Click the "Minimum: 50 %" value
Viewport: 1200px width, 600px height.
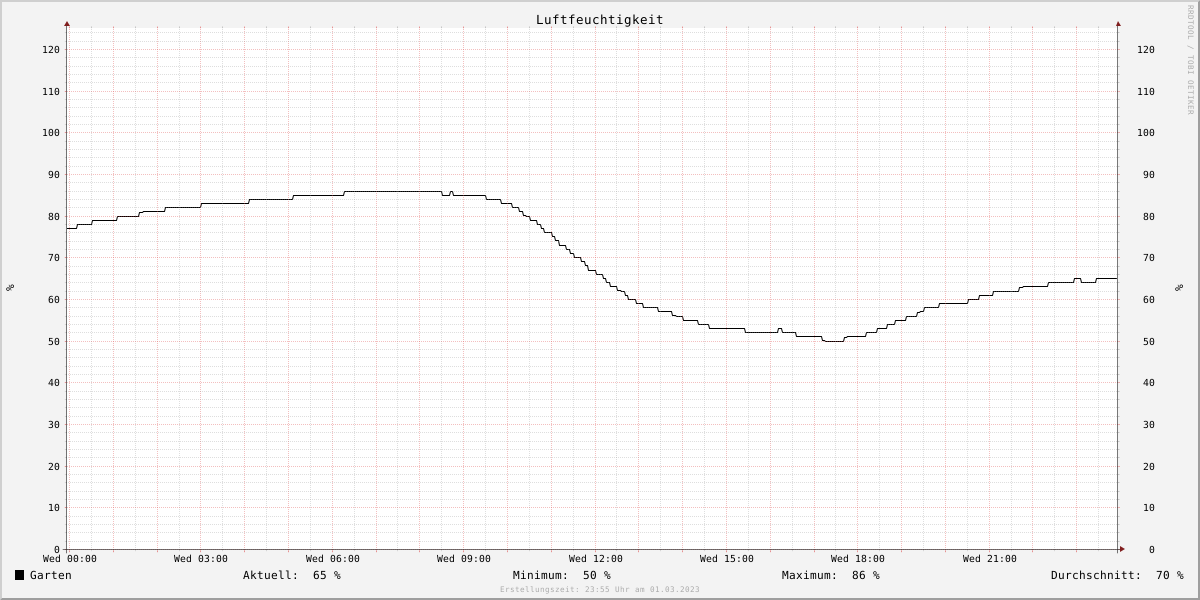click(x=562, y=575)
